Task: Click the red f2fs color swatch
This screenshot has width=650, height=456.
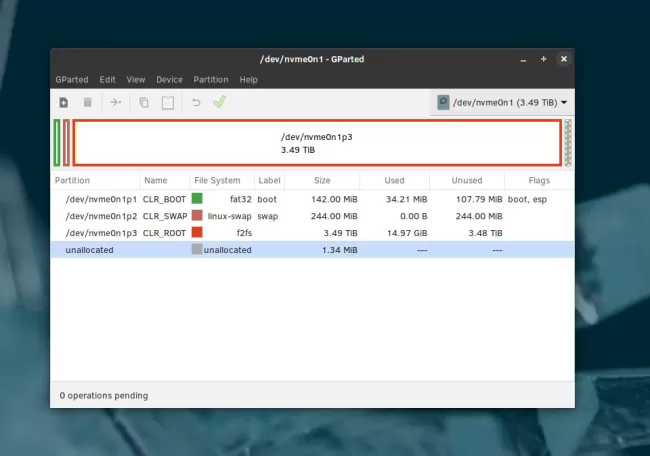Action: click(198, 232)
